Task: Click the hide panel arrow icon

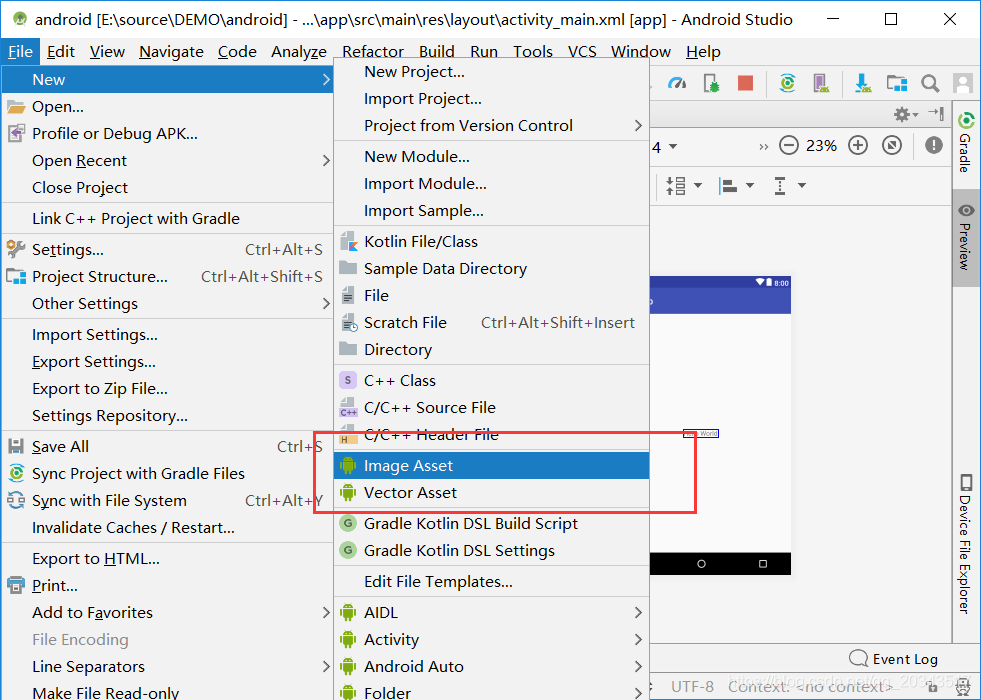Action: 937,114
